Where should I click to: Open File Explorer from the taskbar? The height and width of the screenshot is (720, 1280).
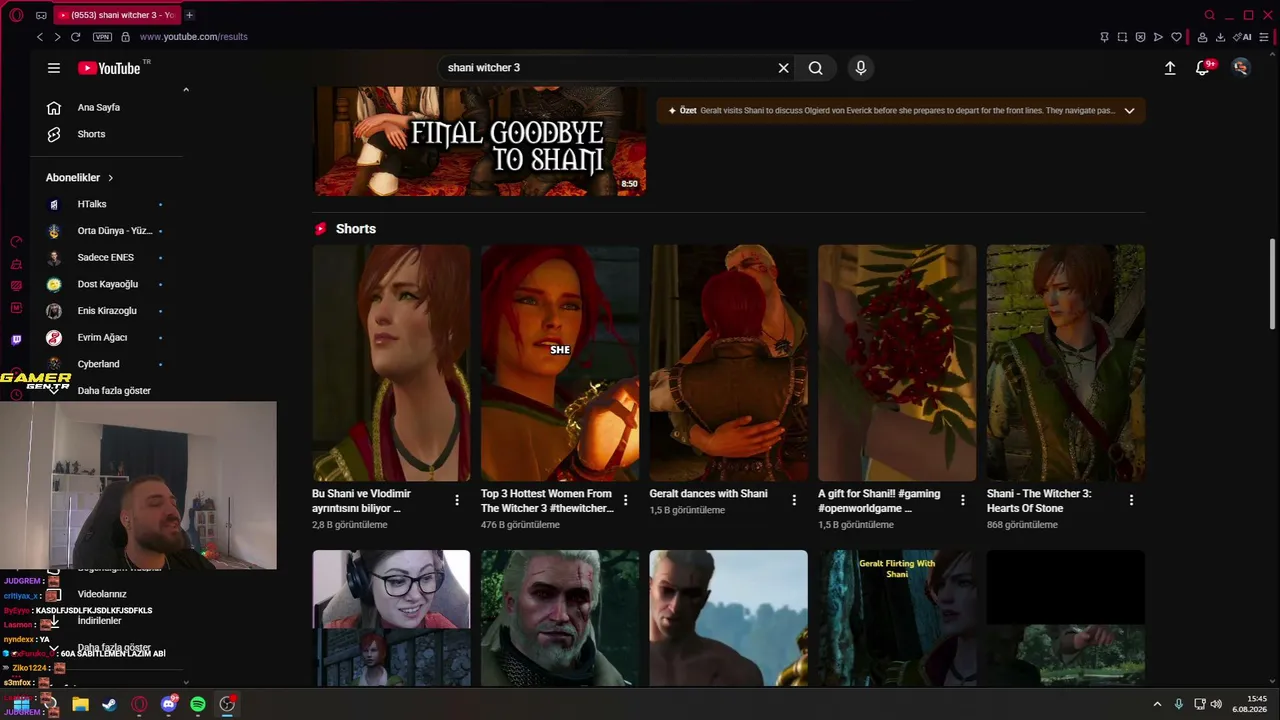click(x=80, y=704)
